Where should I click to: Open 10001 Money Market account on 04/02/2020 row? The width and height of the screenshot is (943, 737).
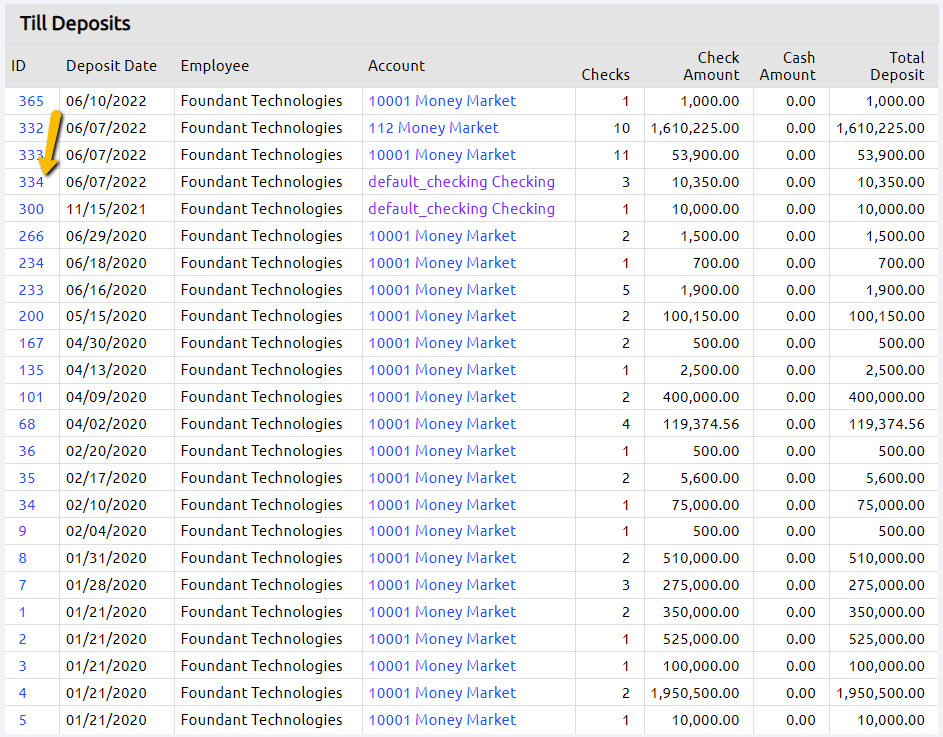coord(442,424)
